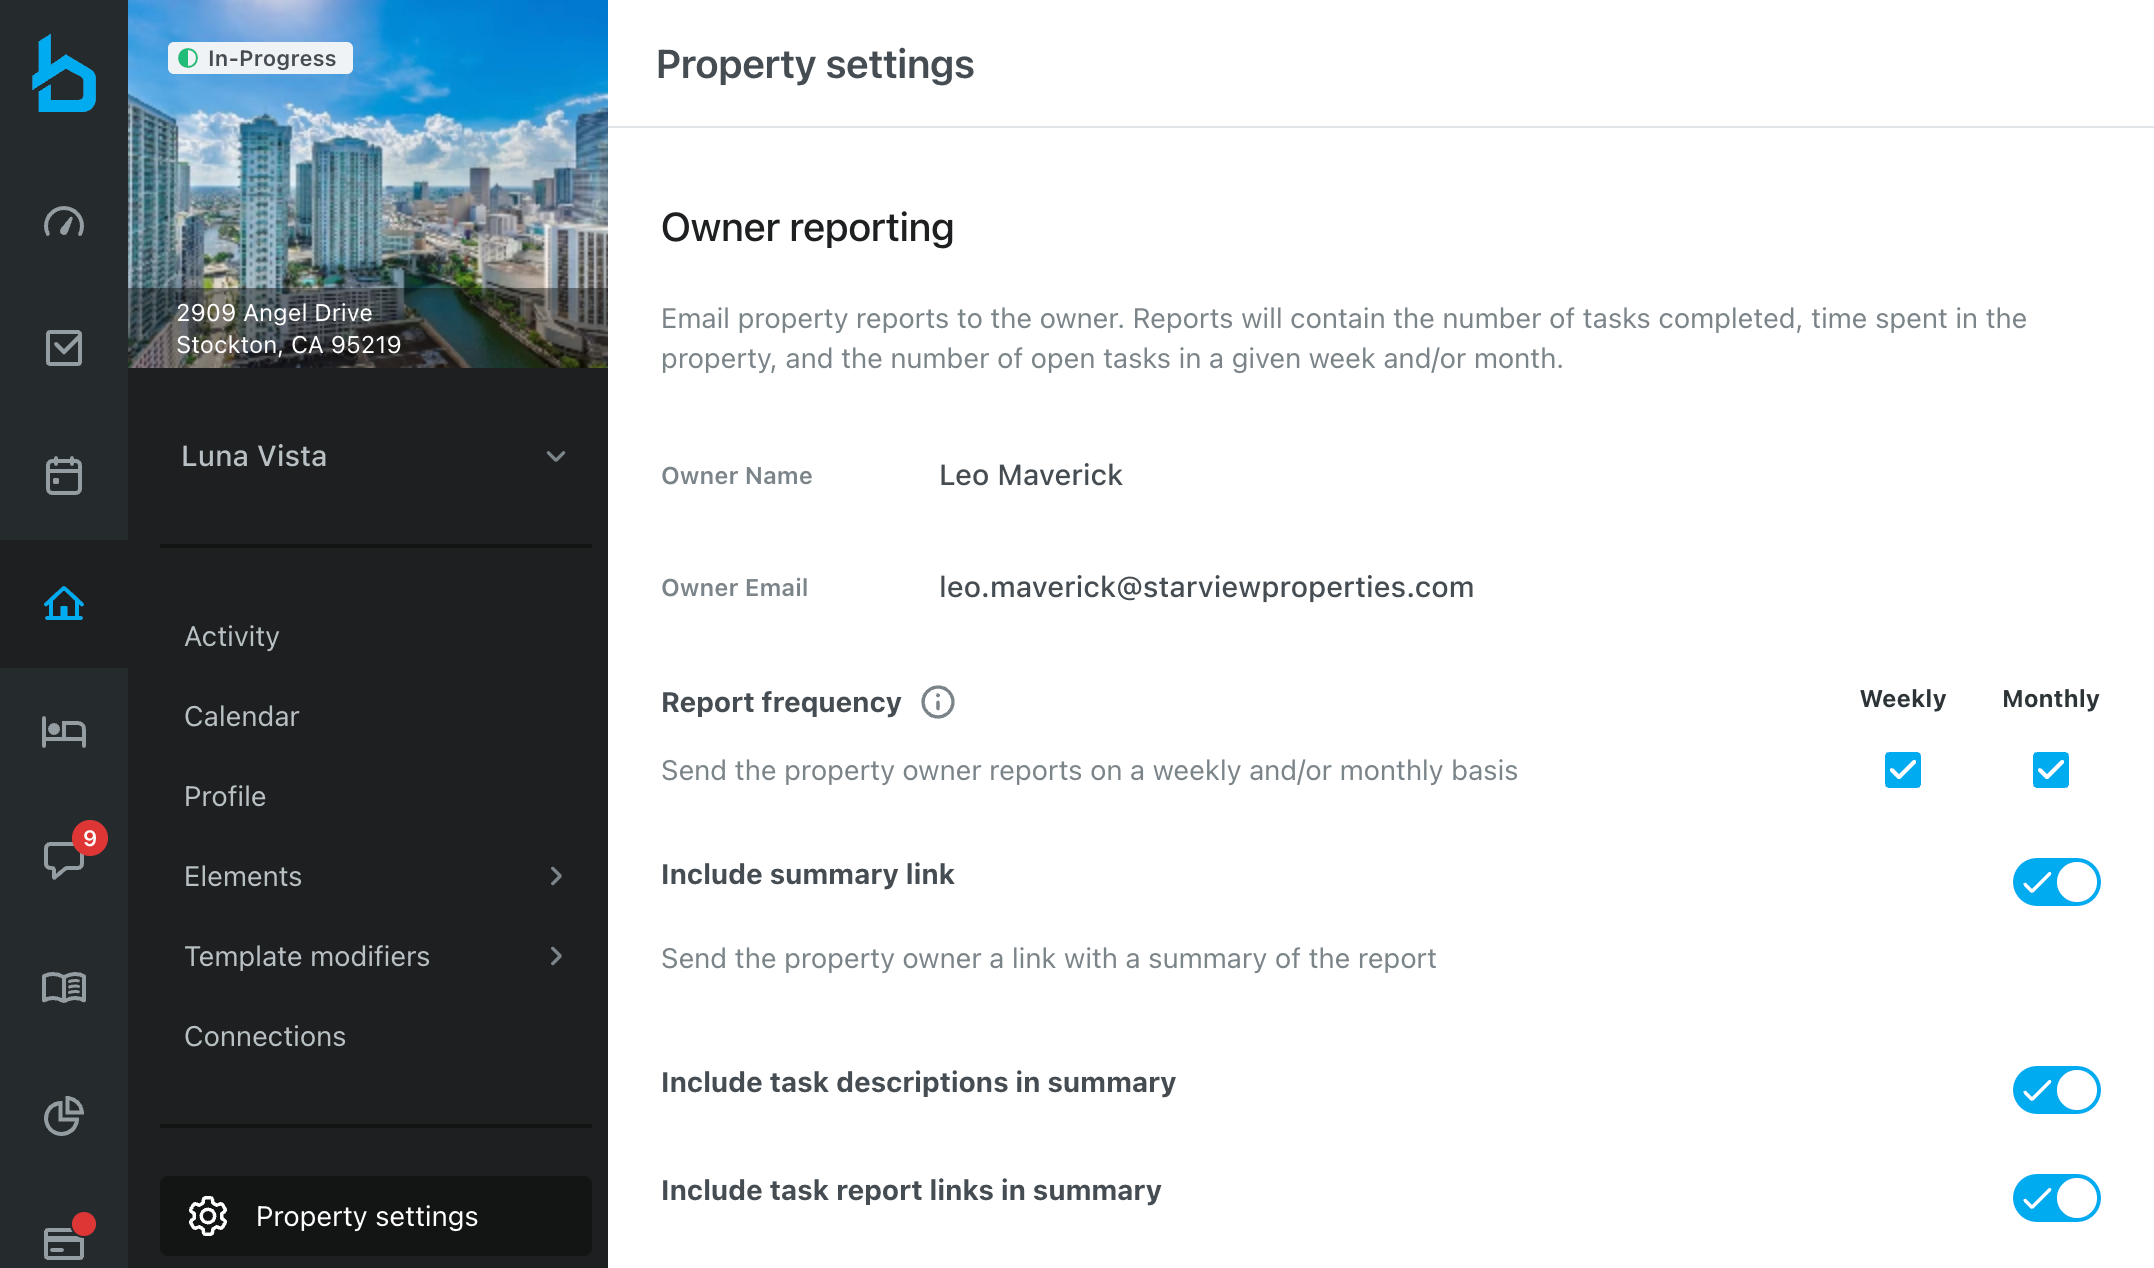
Task: Open the reservations bed icon
Action: 64,731
